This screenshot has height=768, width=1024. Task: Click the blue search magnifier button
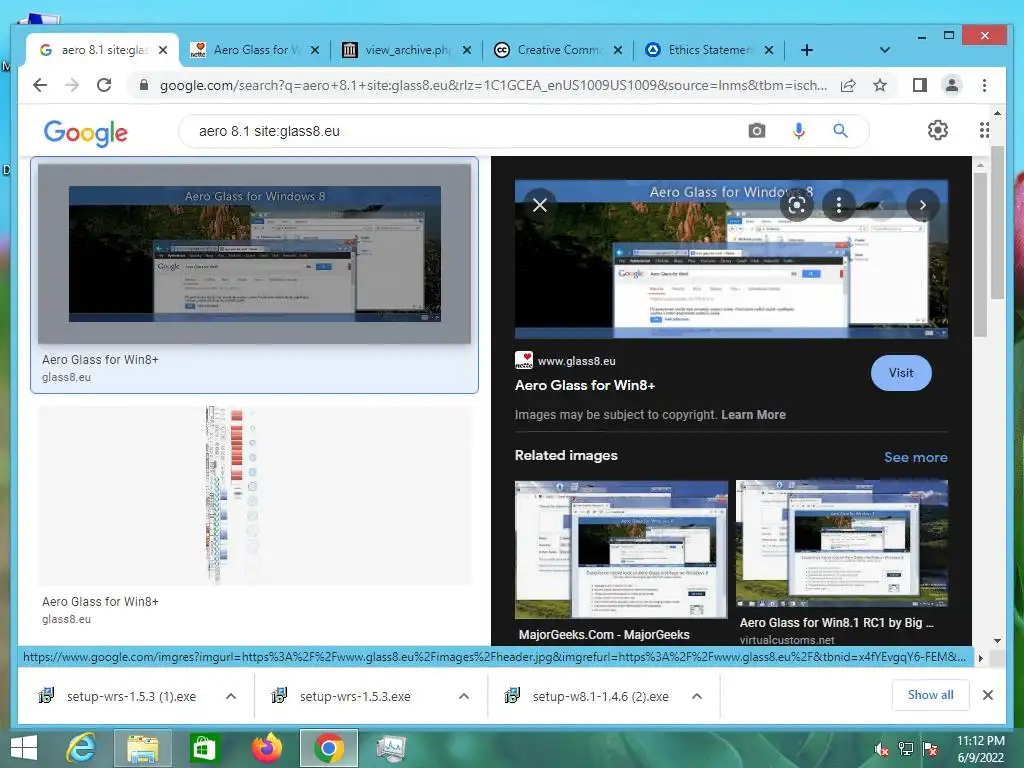pyautogui.click(x=840, y=131)
